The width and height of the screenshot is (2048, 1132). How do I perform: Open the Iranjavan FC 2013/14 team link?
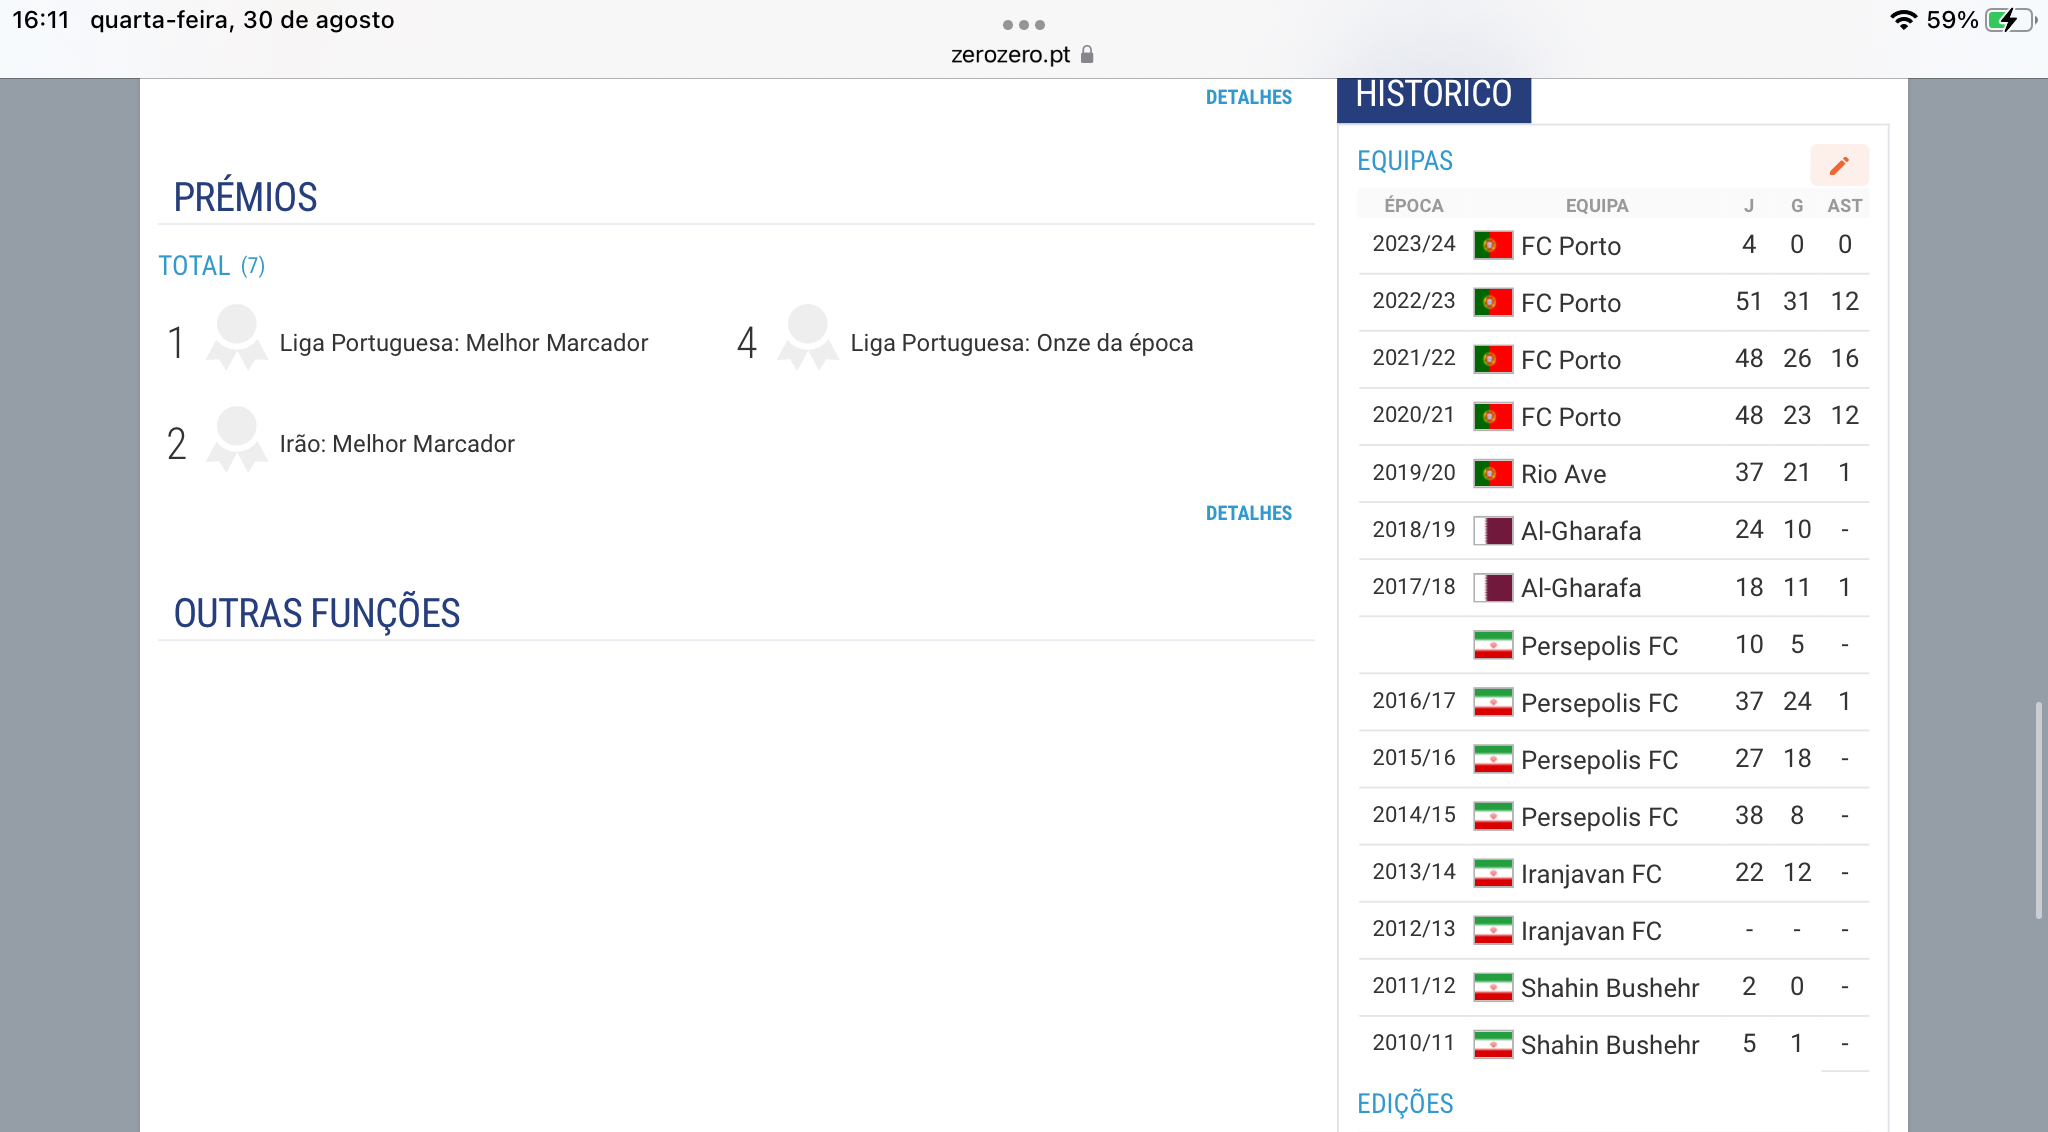[x=1590, y=874]
